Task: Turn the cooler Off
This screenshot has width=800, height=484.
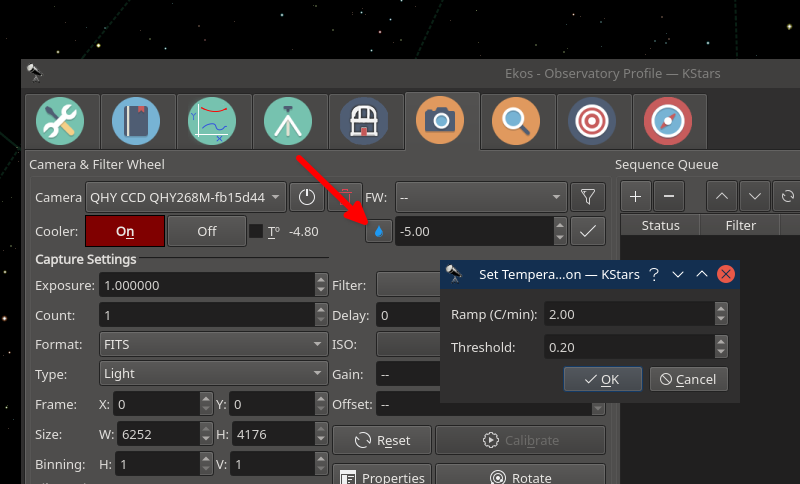Action: point(207,231)
